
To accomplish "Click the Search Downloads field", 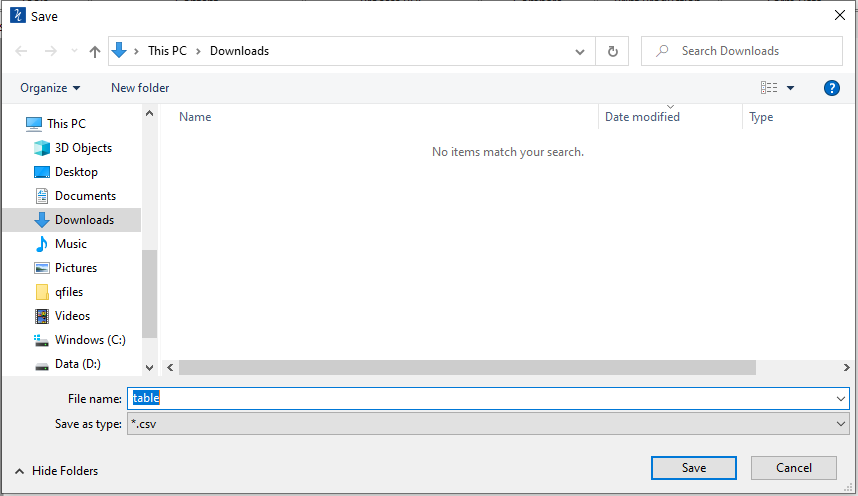I will pos(741,51).
